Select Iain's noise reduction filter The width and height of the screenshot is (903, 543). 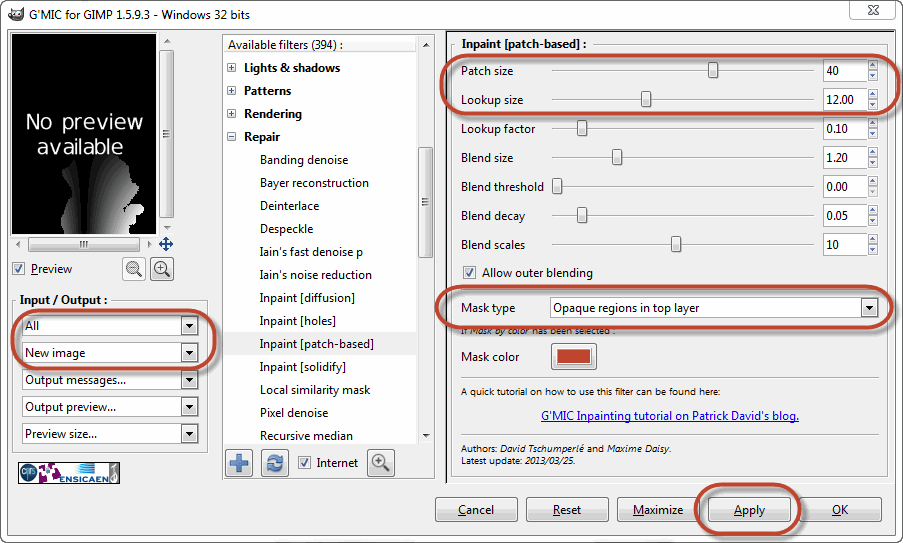316,275
